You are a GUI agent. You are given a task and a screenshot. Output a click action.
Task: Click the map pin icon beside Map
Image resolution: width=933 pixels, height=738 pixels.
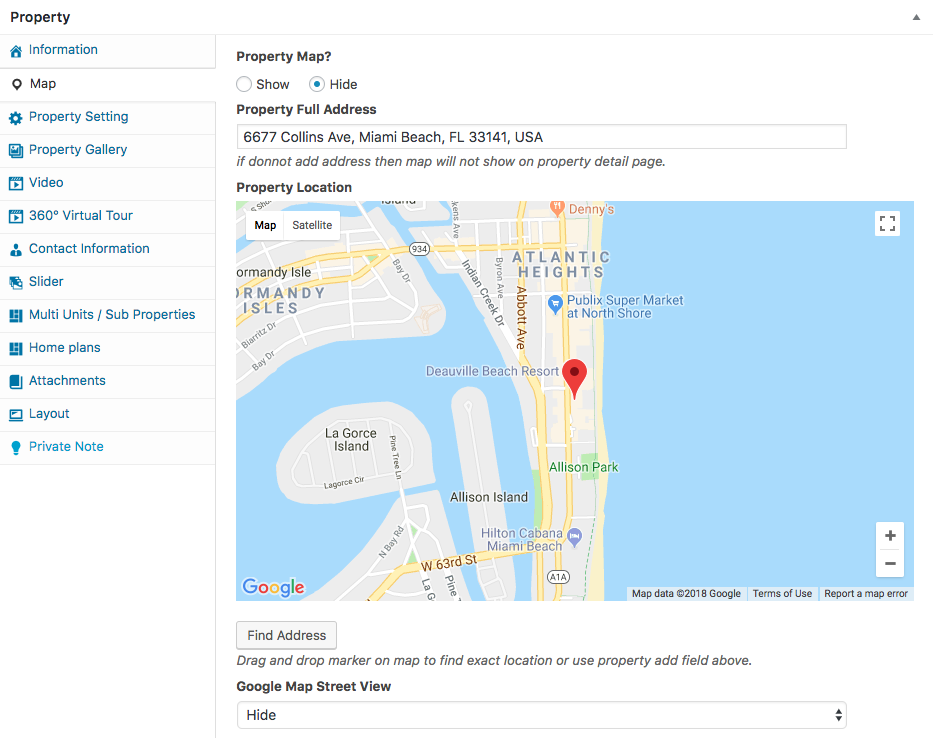[17, 85]
